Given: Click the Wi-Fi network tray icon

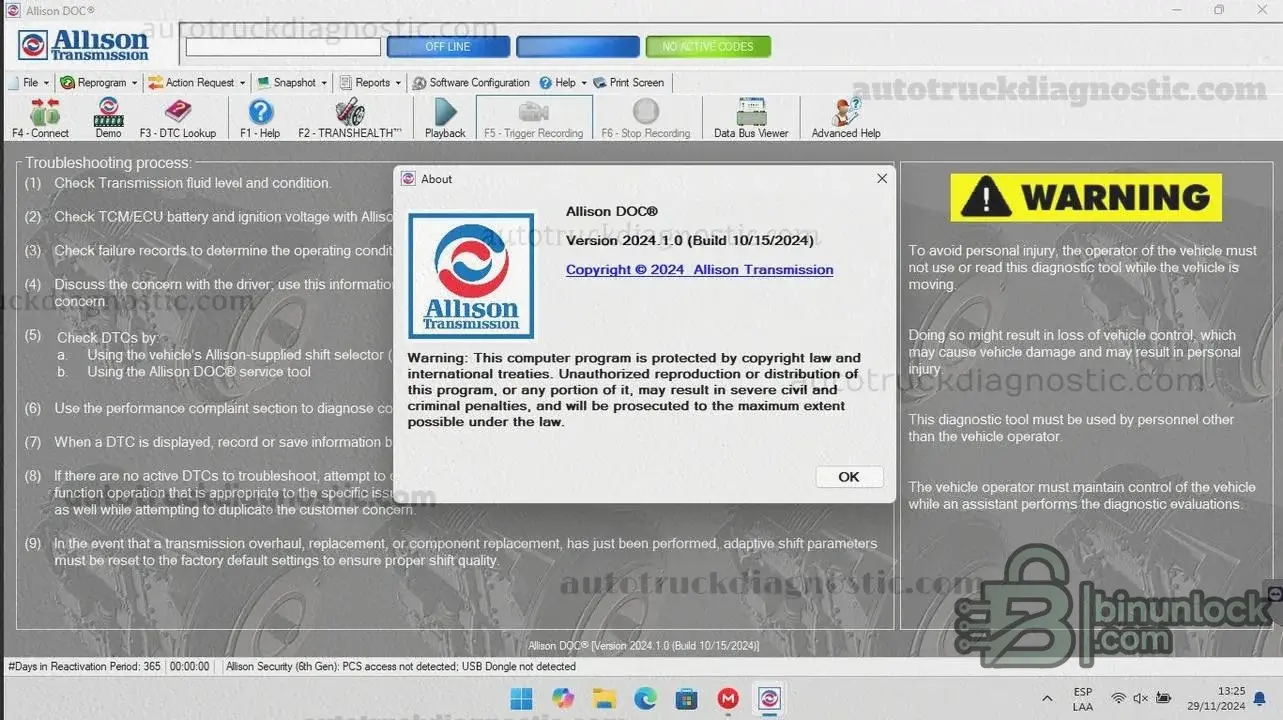Looking at the screenshot, I should tap(1118, 698).
